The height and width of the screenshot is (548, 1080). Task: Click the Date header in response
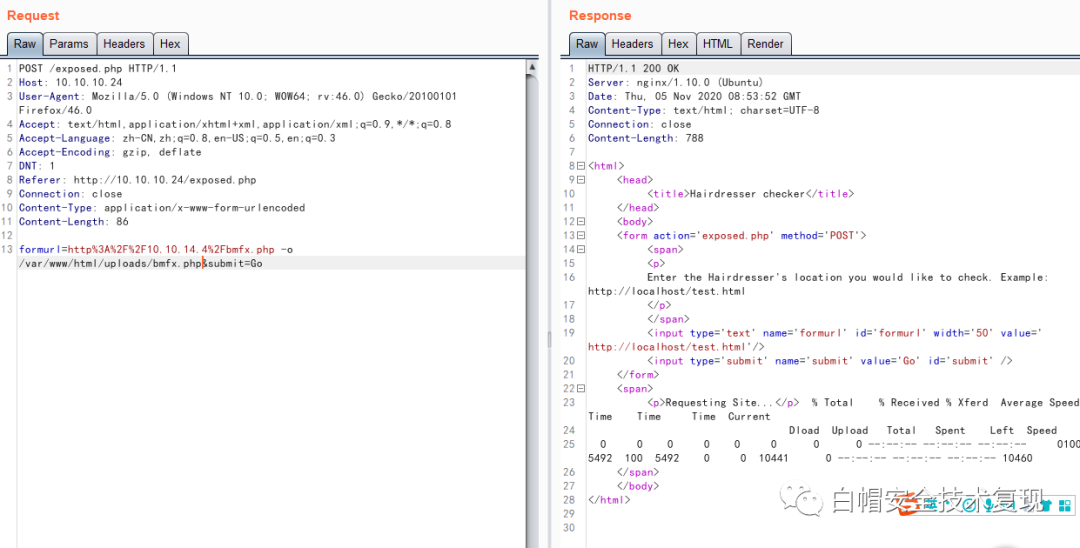coord(694,96)
